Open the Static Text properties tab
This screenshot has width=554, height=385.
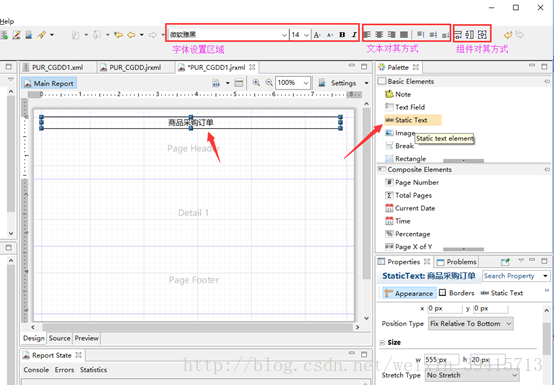point(501,293)
